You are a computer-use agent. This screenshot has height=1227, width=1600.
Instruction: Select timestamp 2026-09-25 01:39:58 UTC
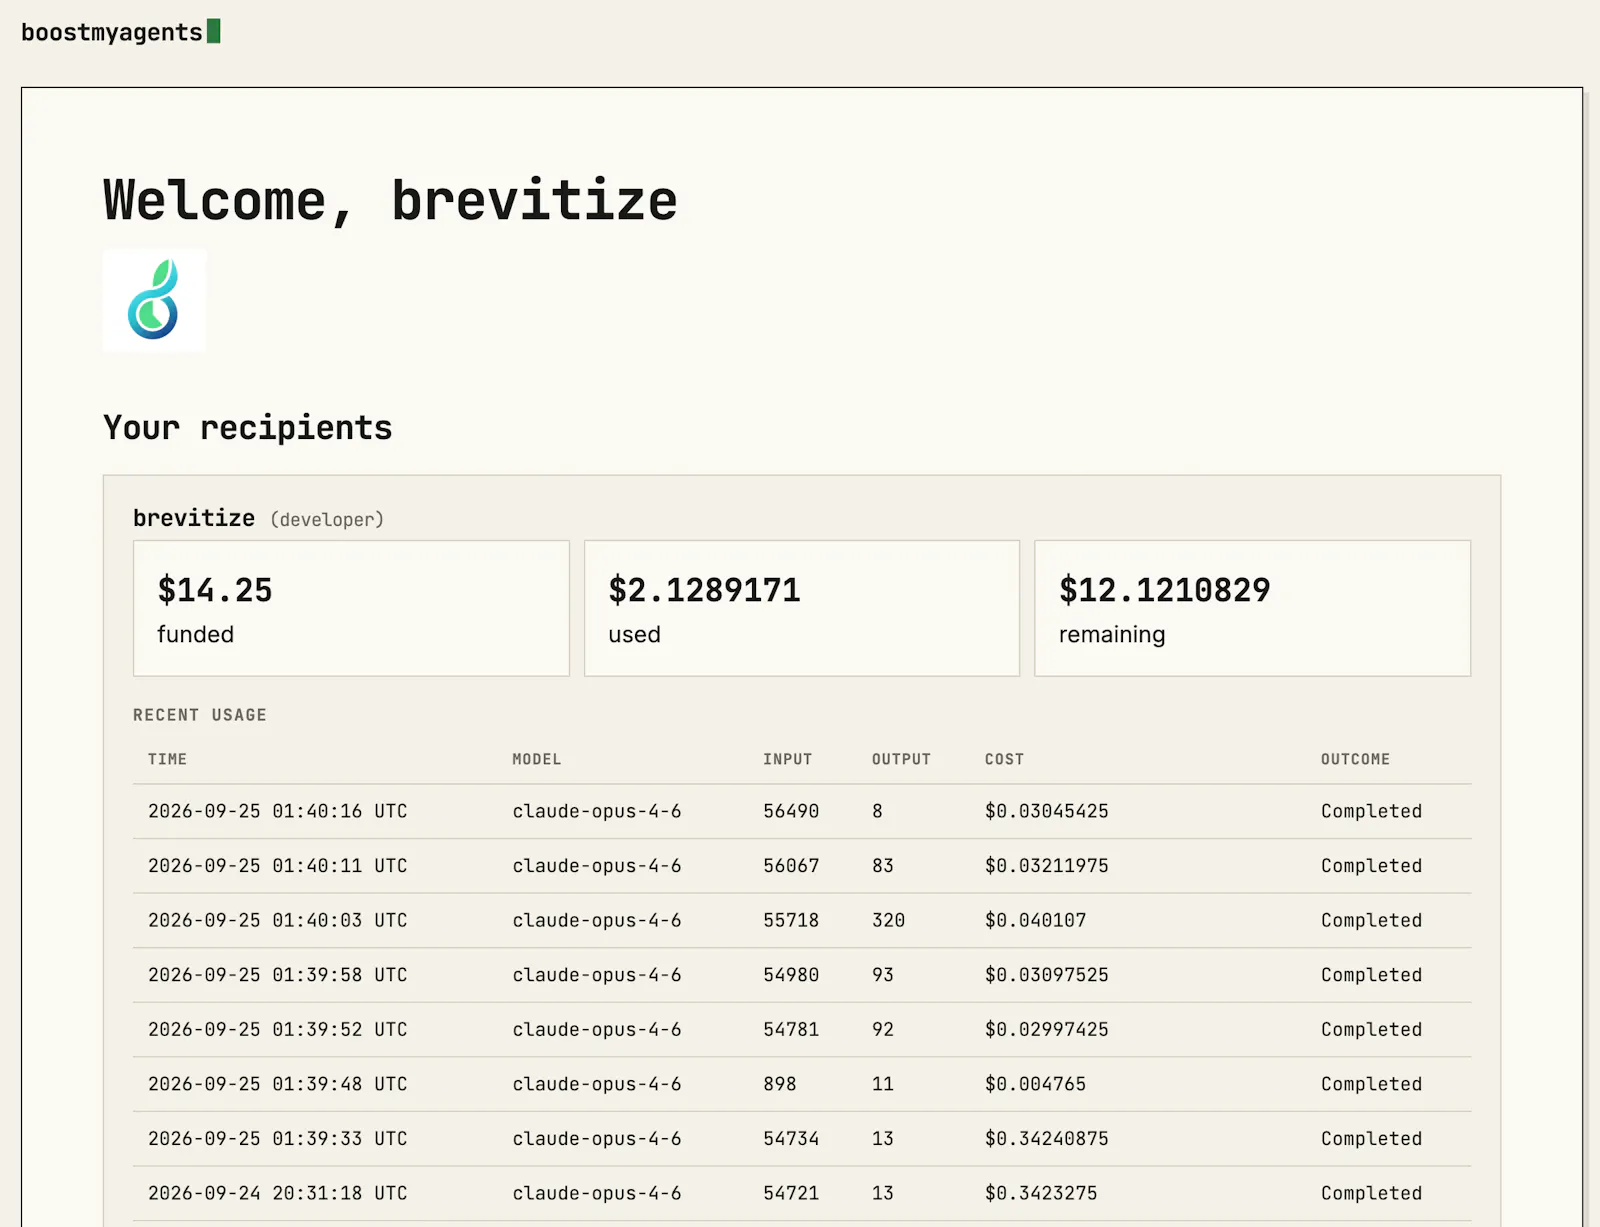click(278, 975)
